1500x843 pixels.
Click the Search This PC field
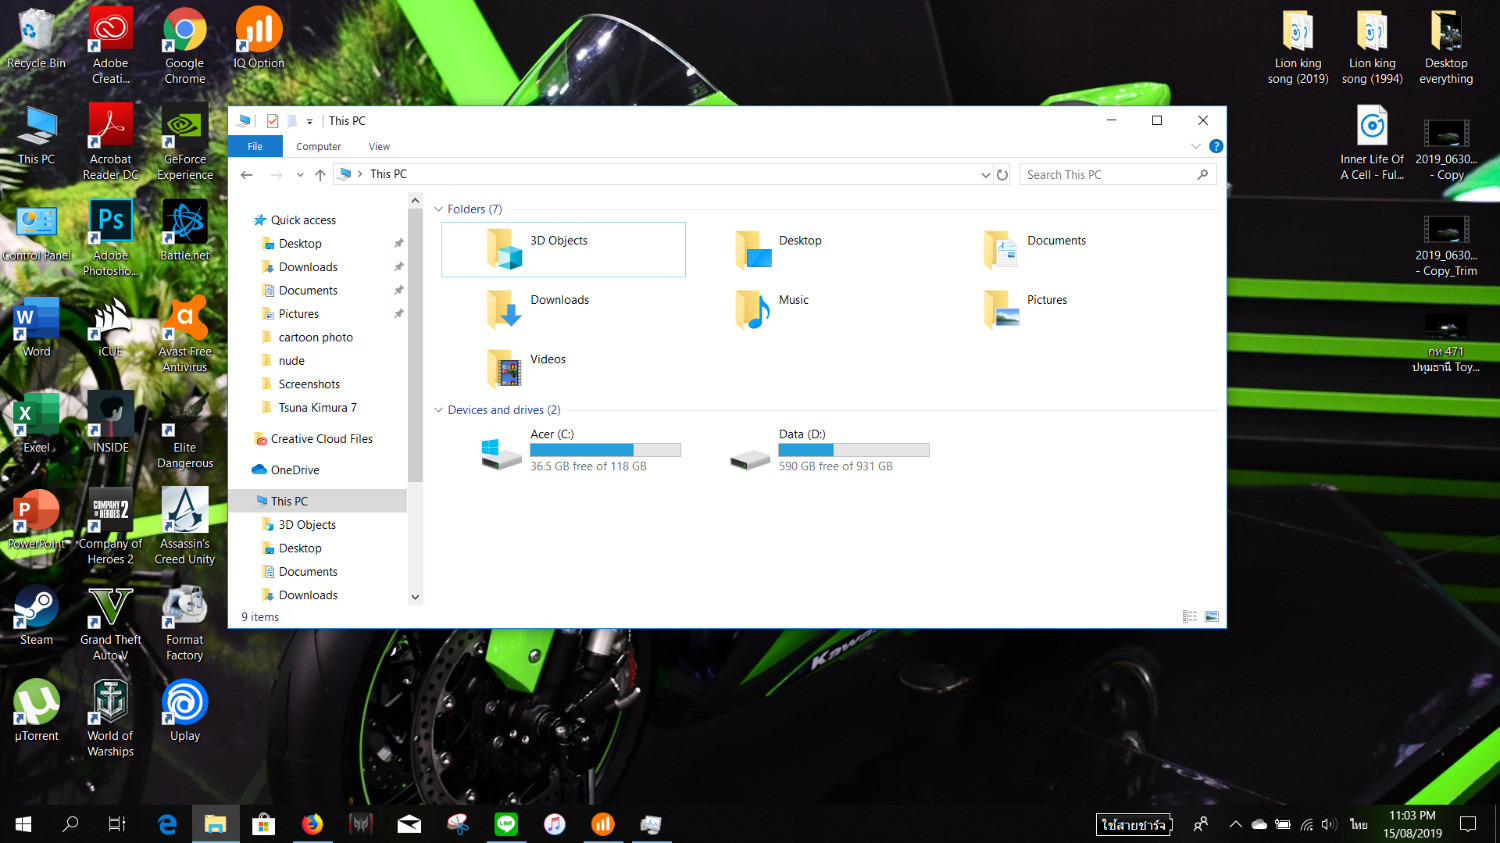pyautogui.click(x=1118, y=174)
